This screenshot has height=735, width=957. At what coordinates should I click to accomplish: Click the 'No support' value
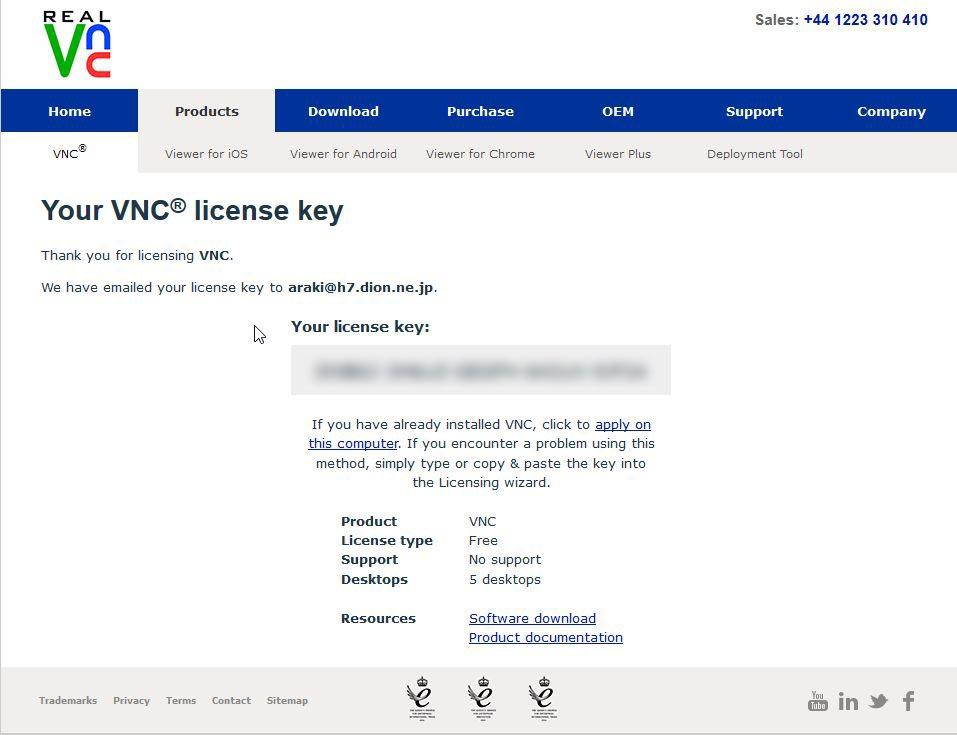coord(505,560)
